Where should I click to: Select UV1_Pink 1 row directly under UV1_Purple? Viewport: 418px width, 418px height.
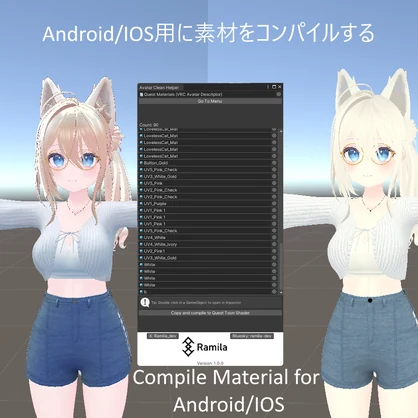pos(207,210)
